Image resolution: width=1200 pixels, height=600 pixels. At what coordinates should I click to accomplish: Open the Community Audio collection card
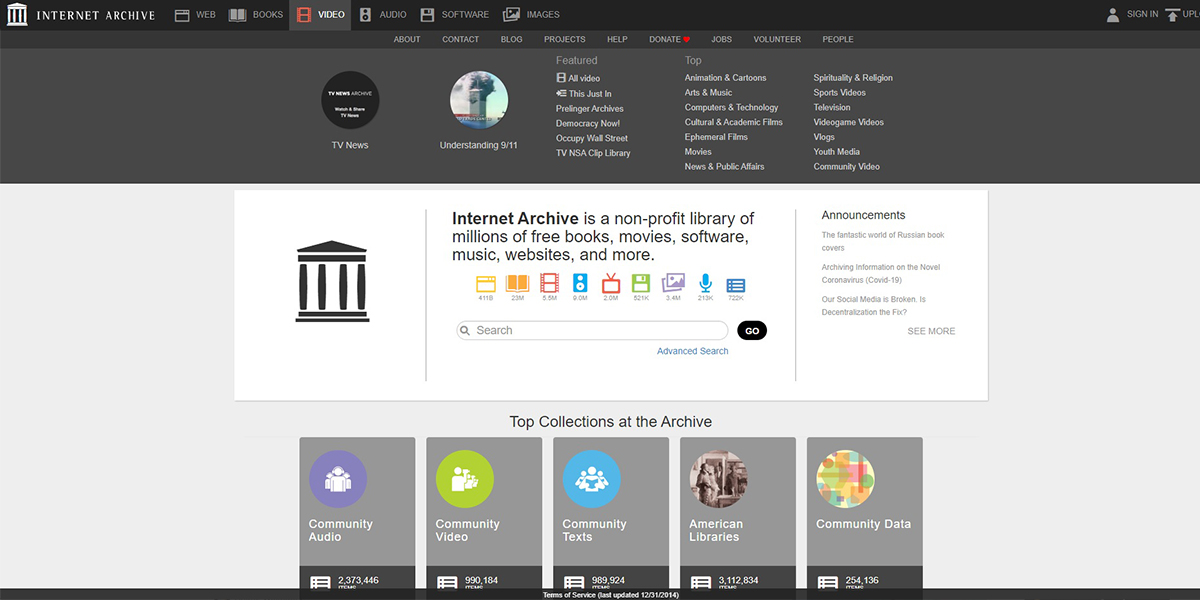click(357, 513)
